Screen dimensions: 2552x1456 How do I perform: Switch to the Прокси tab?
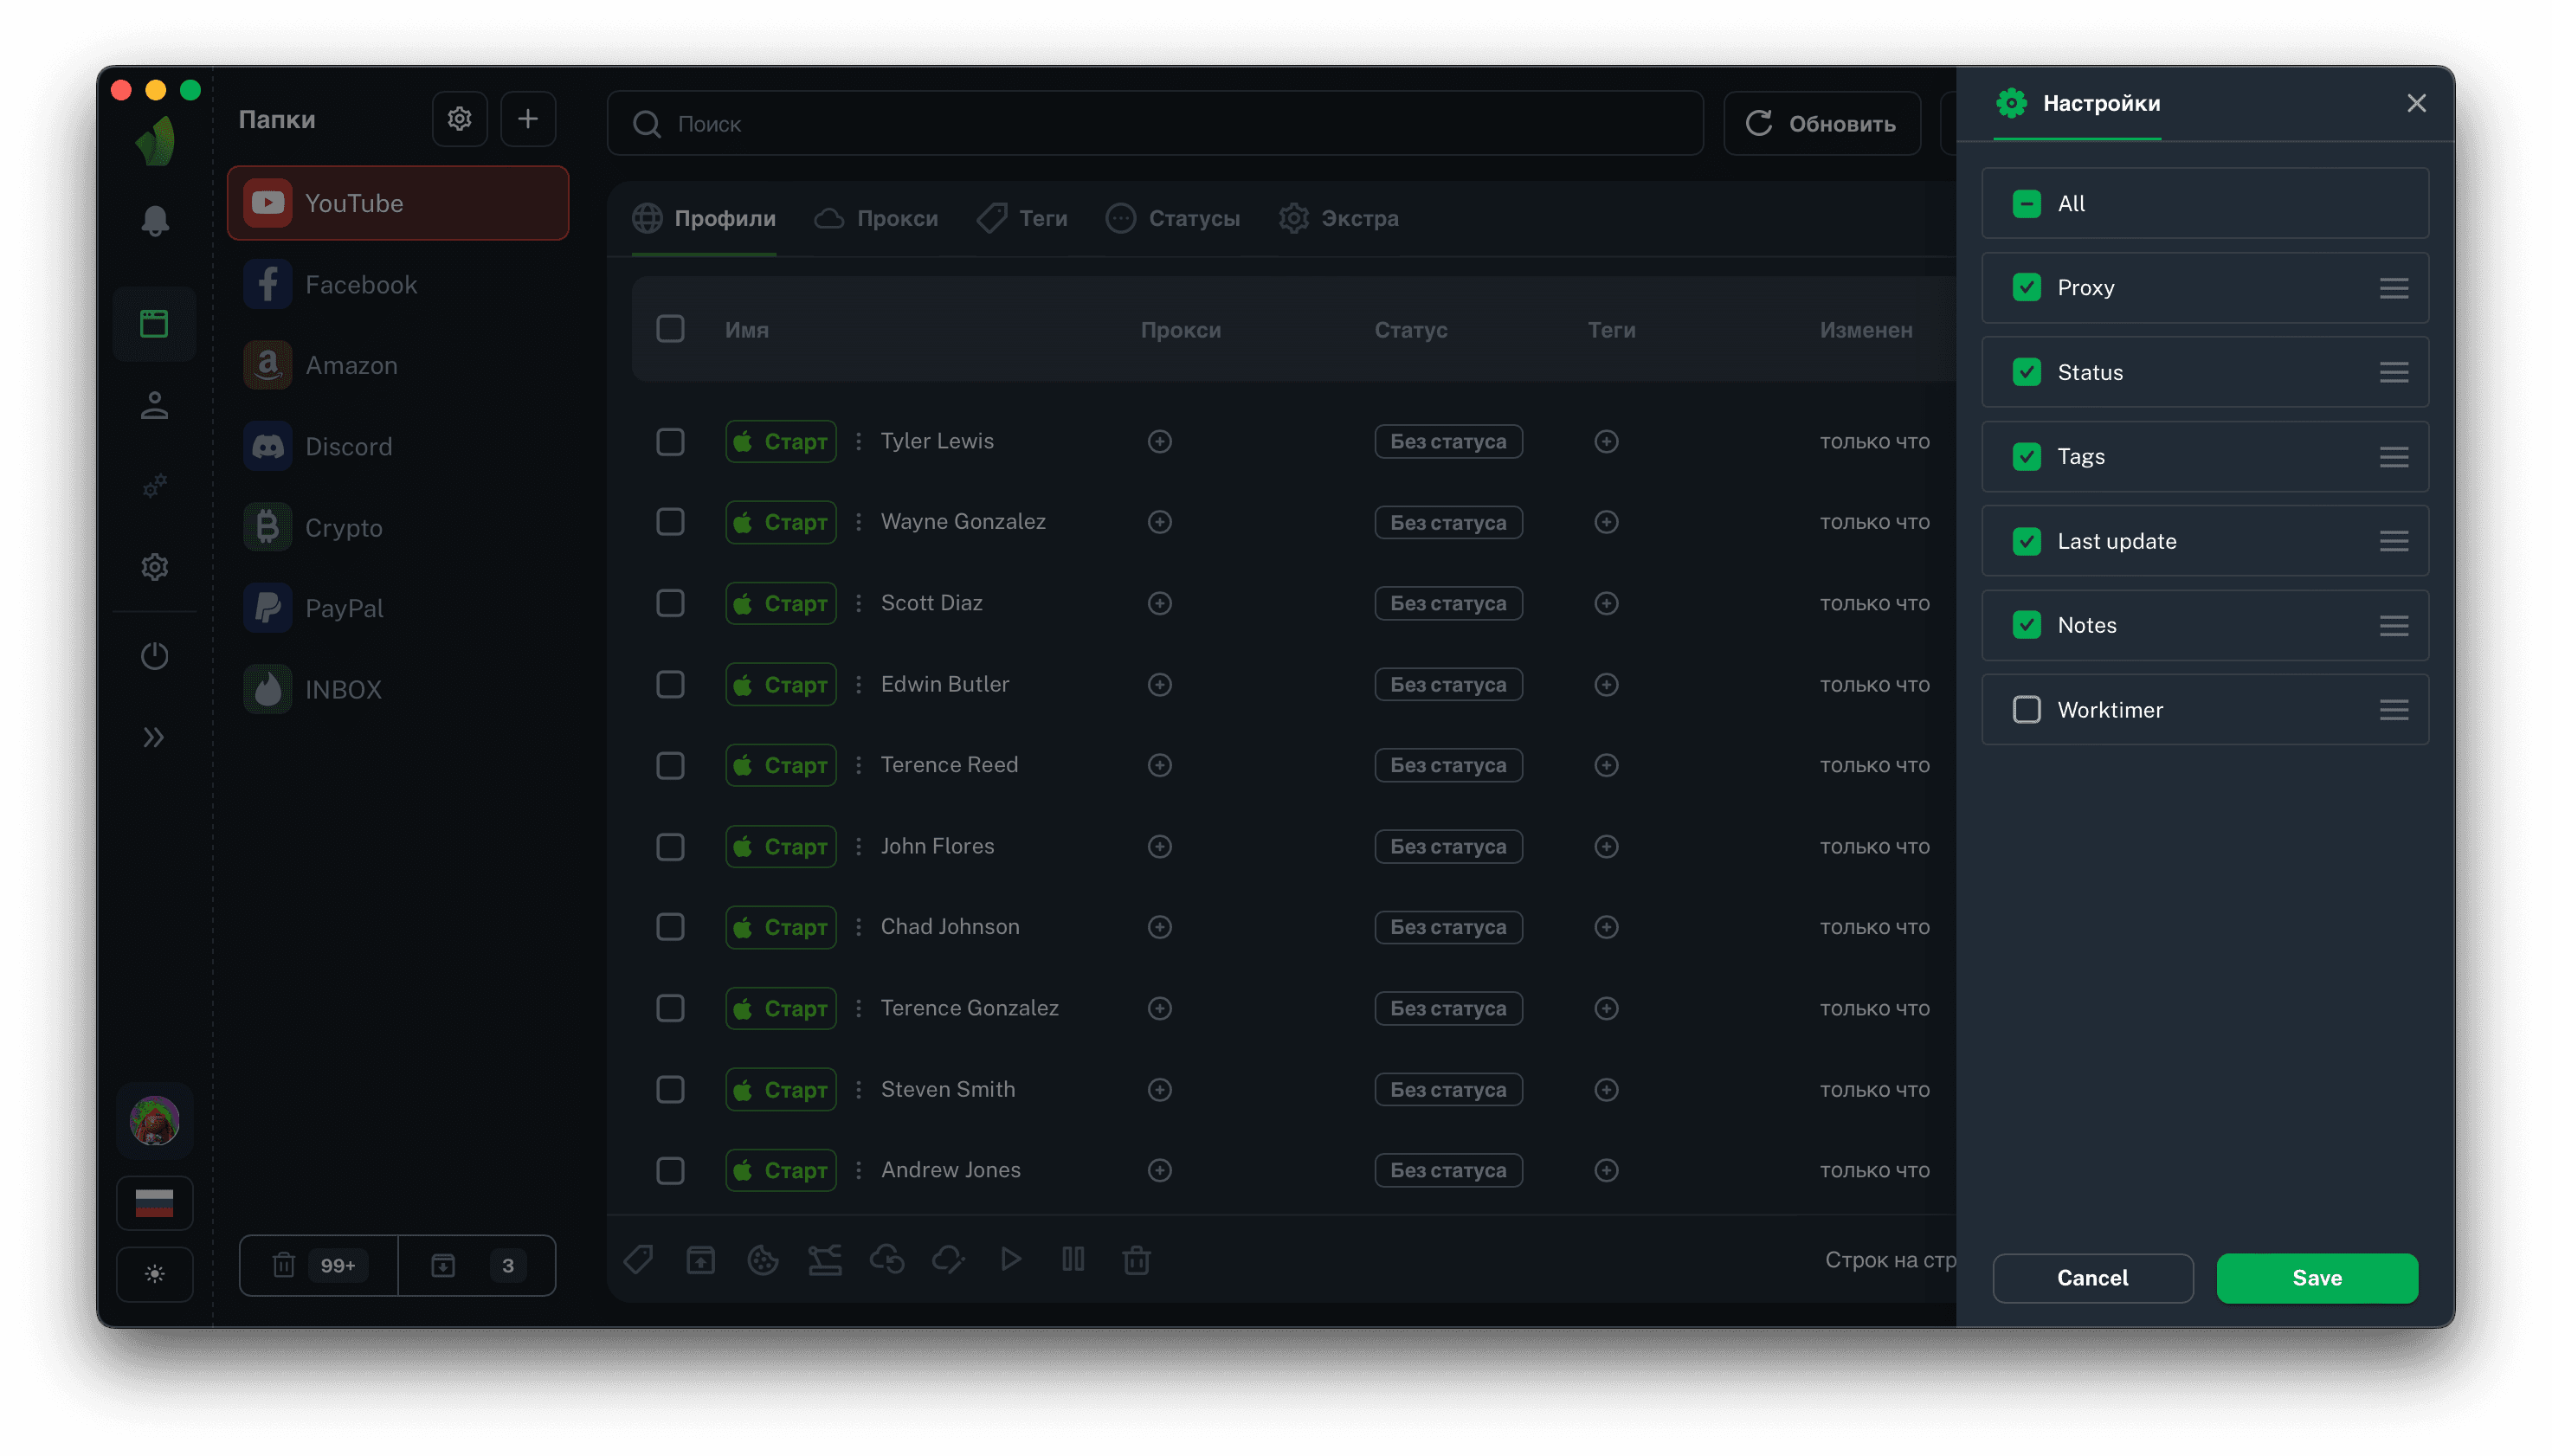(x=876, y=218)
